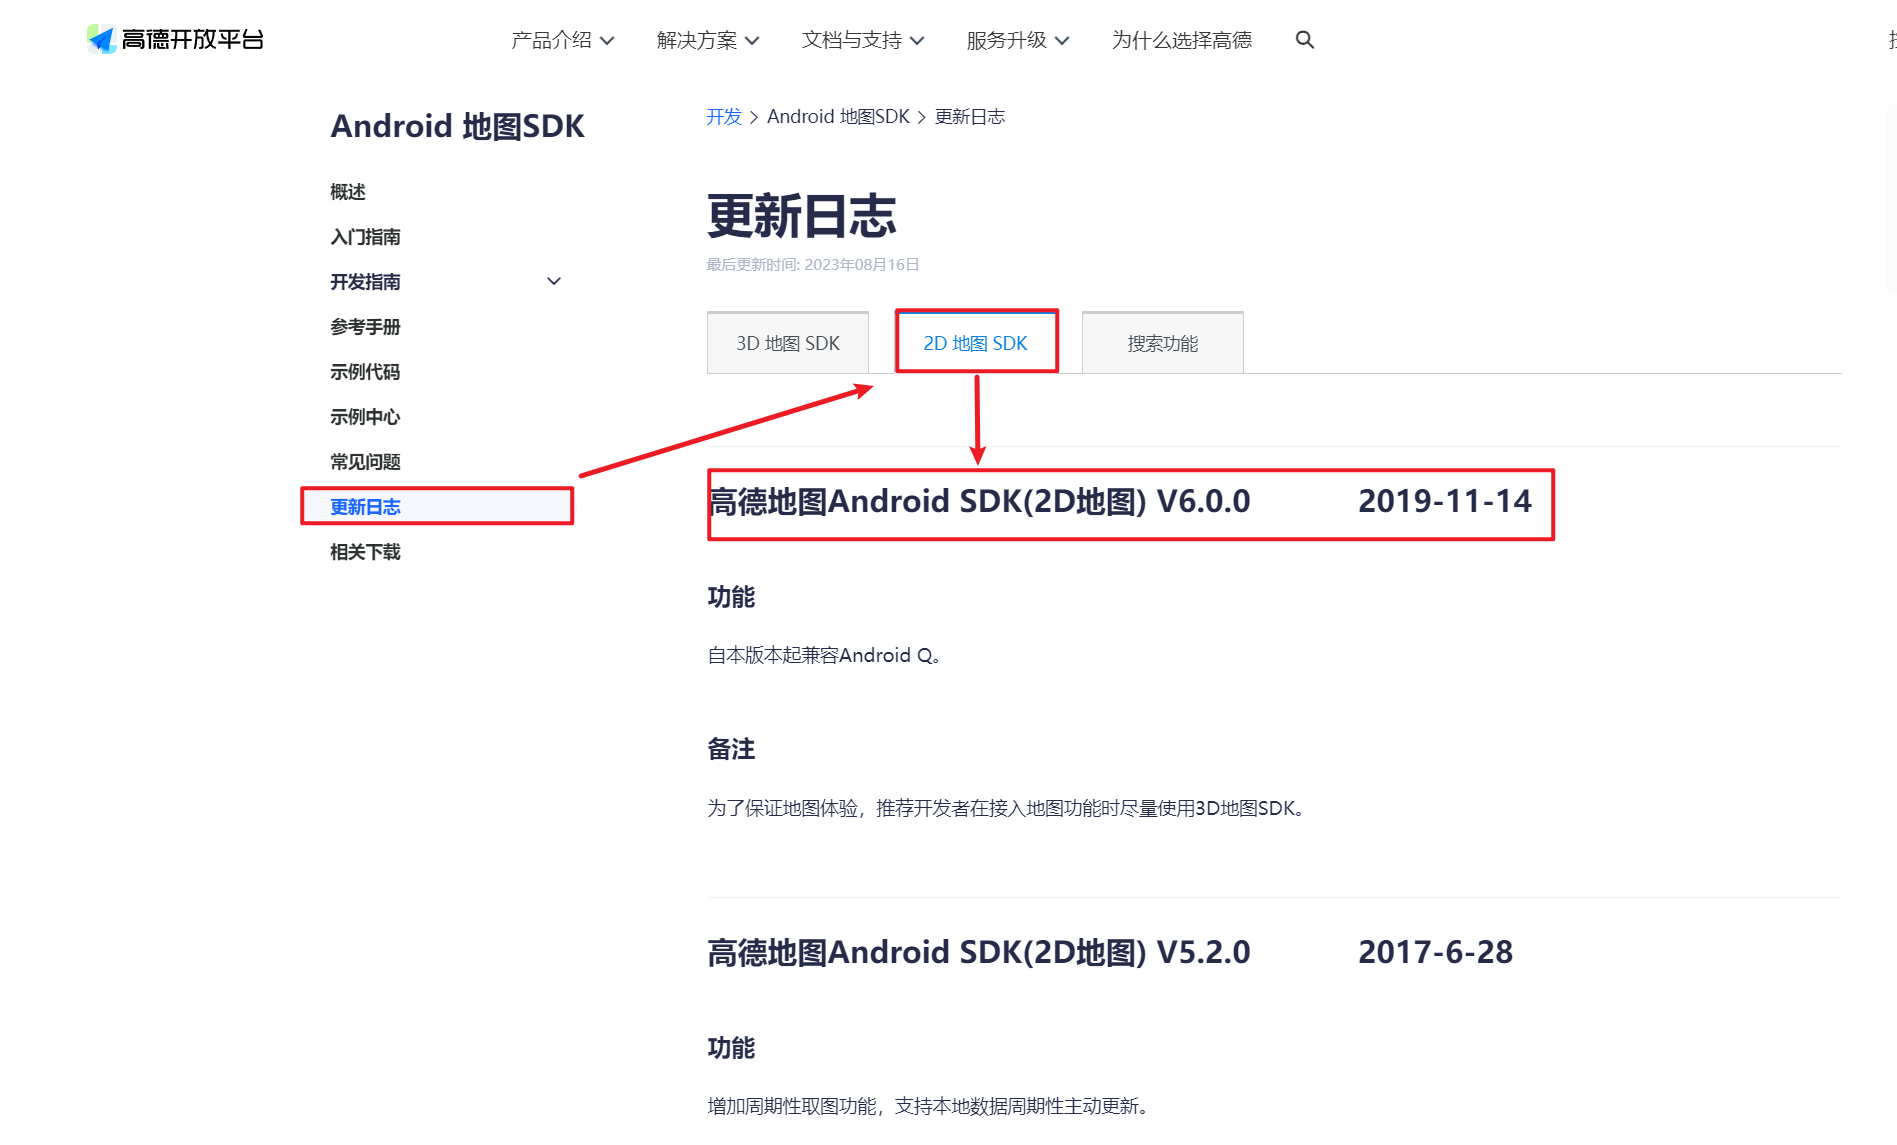The width and height of the screenshot is (1897, 1145).
Task: Expand the 服务升级 menu
Action: (x=1018, y=40)
